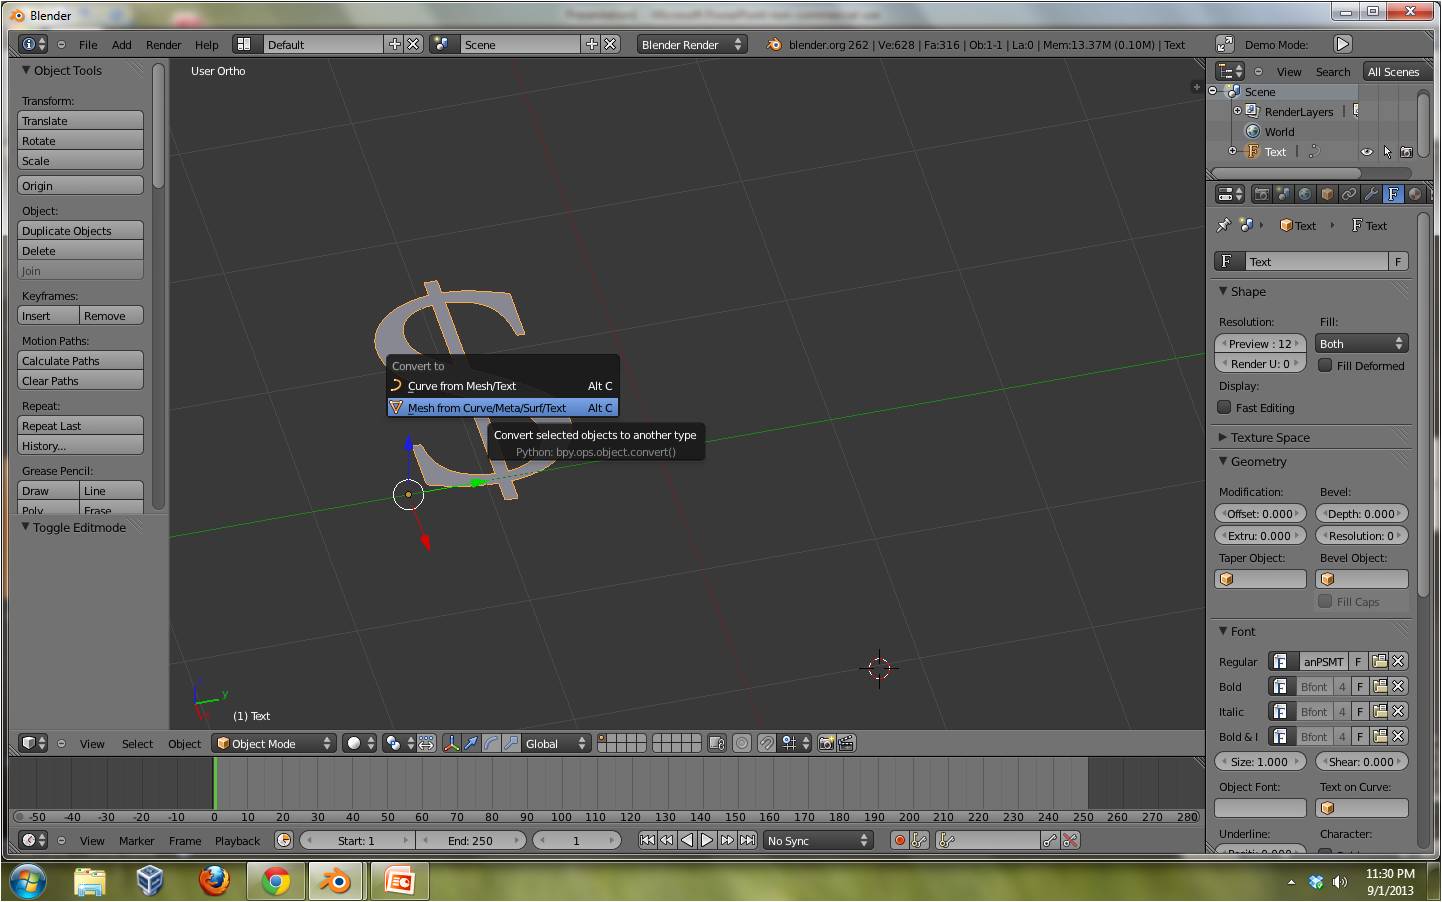The image size is (1442, 902).
Task: Click the OpenGL render animation clapper icon
Action: (847, 743)
